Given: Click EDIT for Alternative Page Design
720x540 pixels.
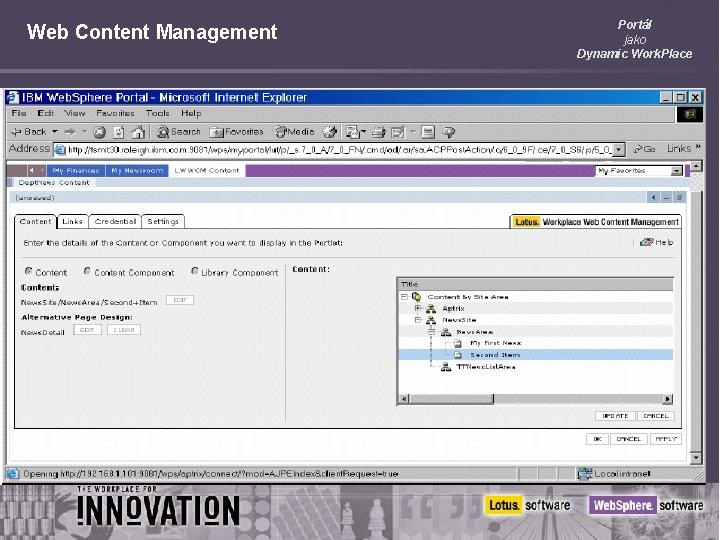Looking at the screenshot, I should point(87,330).
